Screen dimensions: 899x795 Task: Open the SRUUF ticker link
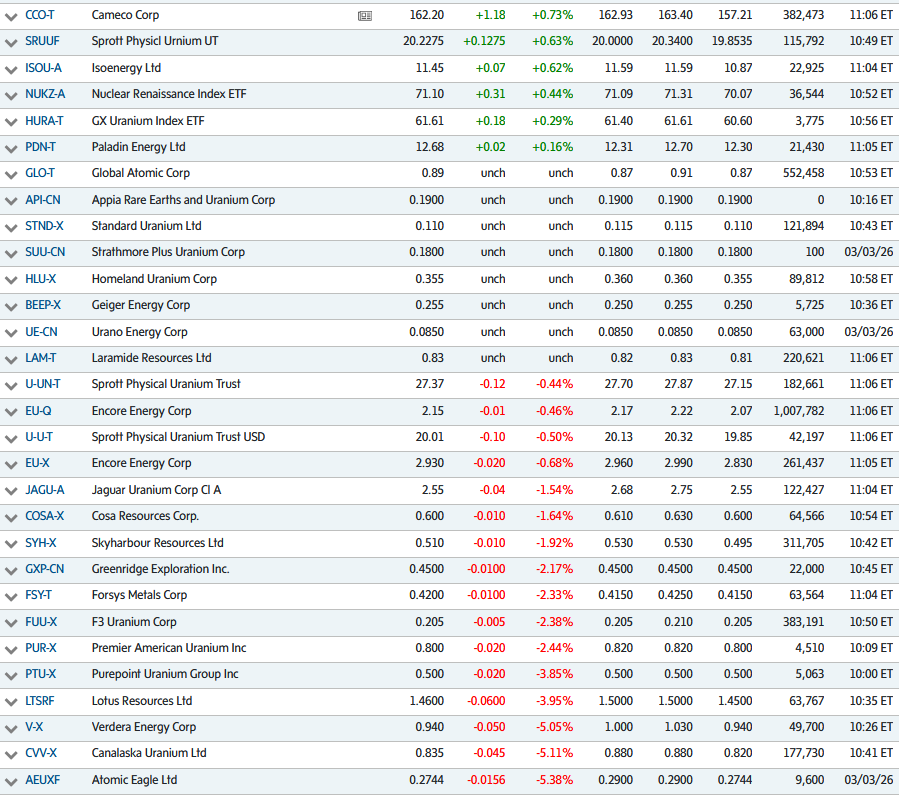pyautogui.click(x=42, y=41)
